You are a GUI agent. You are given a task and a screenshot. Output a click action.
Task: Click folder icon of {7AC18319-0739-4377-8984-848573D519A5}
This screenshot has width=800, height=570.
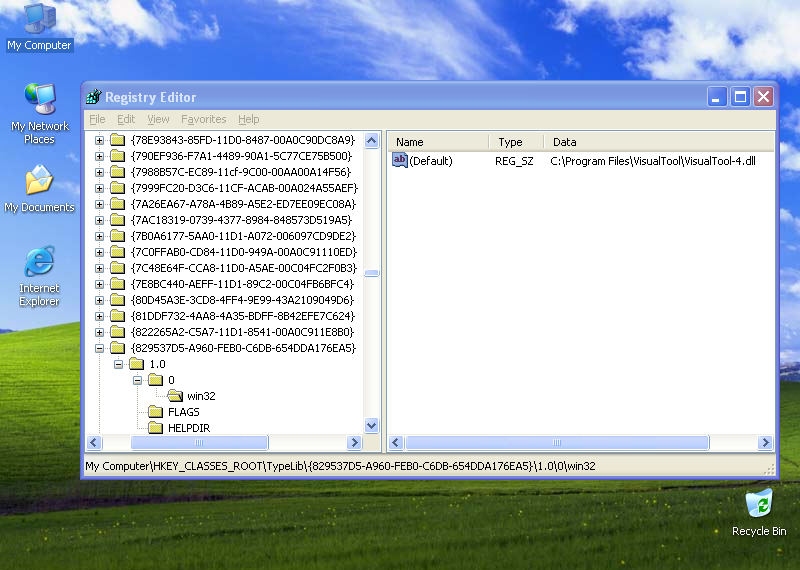pos(118,220)
